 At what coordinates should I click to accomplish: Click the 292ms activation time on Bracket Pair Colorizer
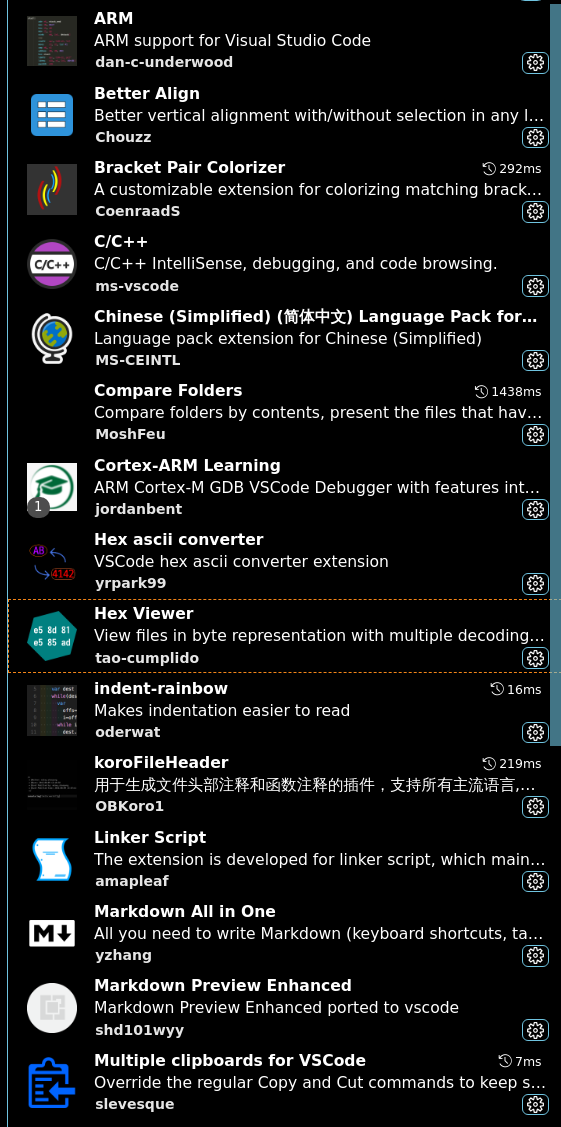coord(512,168)
